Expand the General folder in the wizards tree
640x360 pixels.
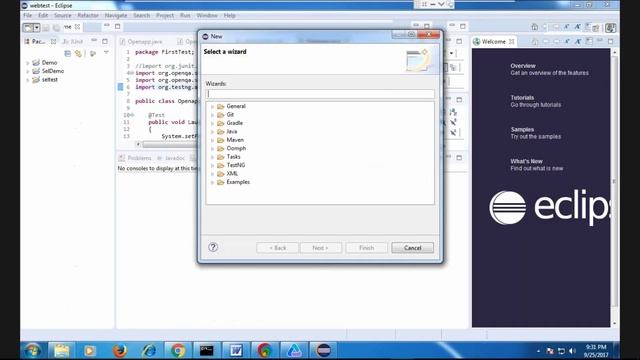[212, 107]
